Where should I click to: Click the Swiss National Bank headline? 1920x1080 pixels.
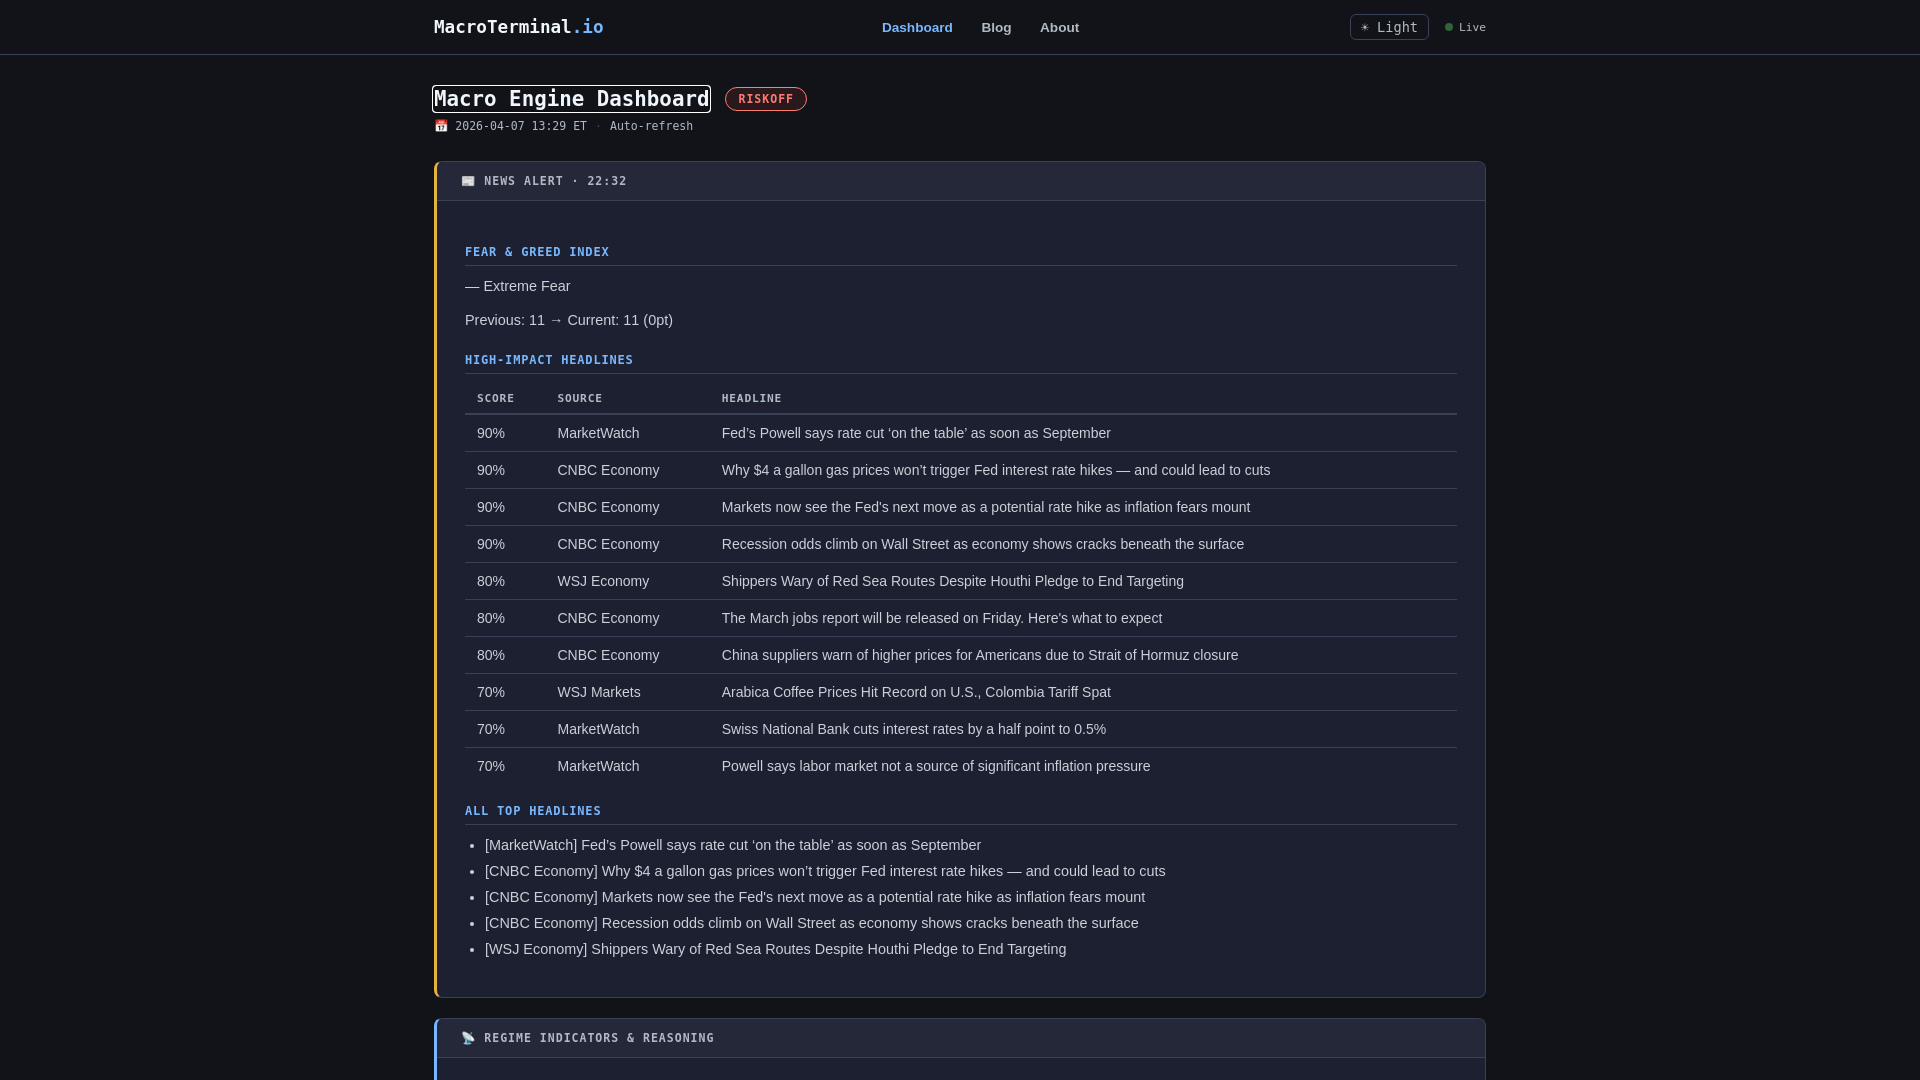click(914, 729)
